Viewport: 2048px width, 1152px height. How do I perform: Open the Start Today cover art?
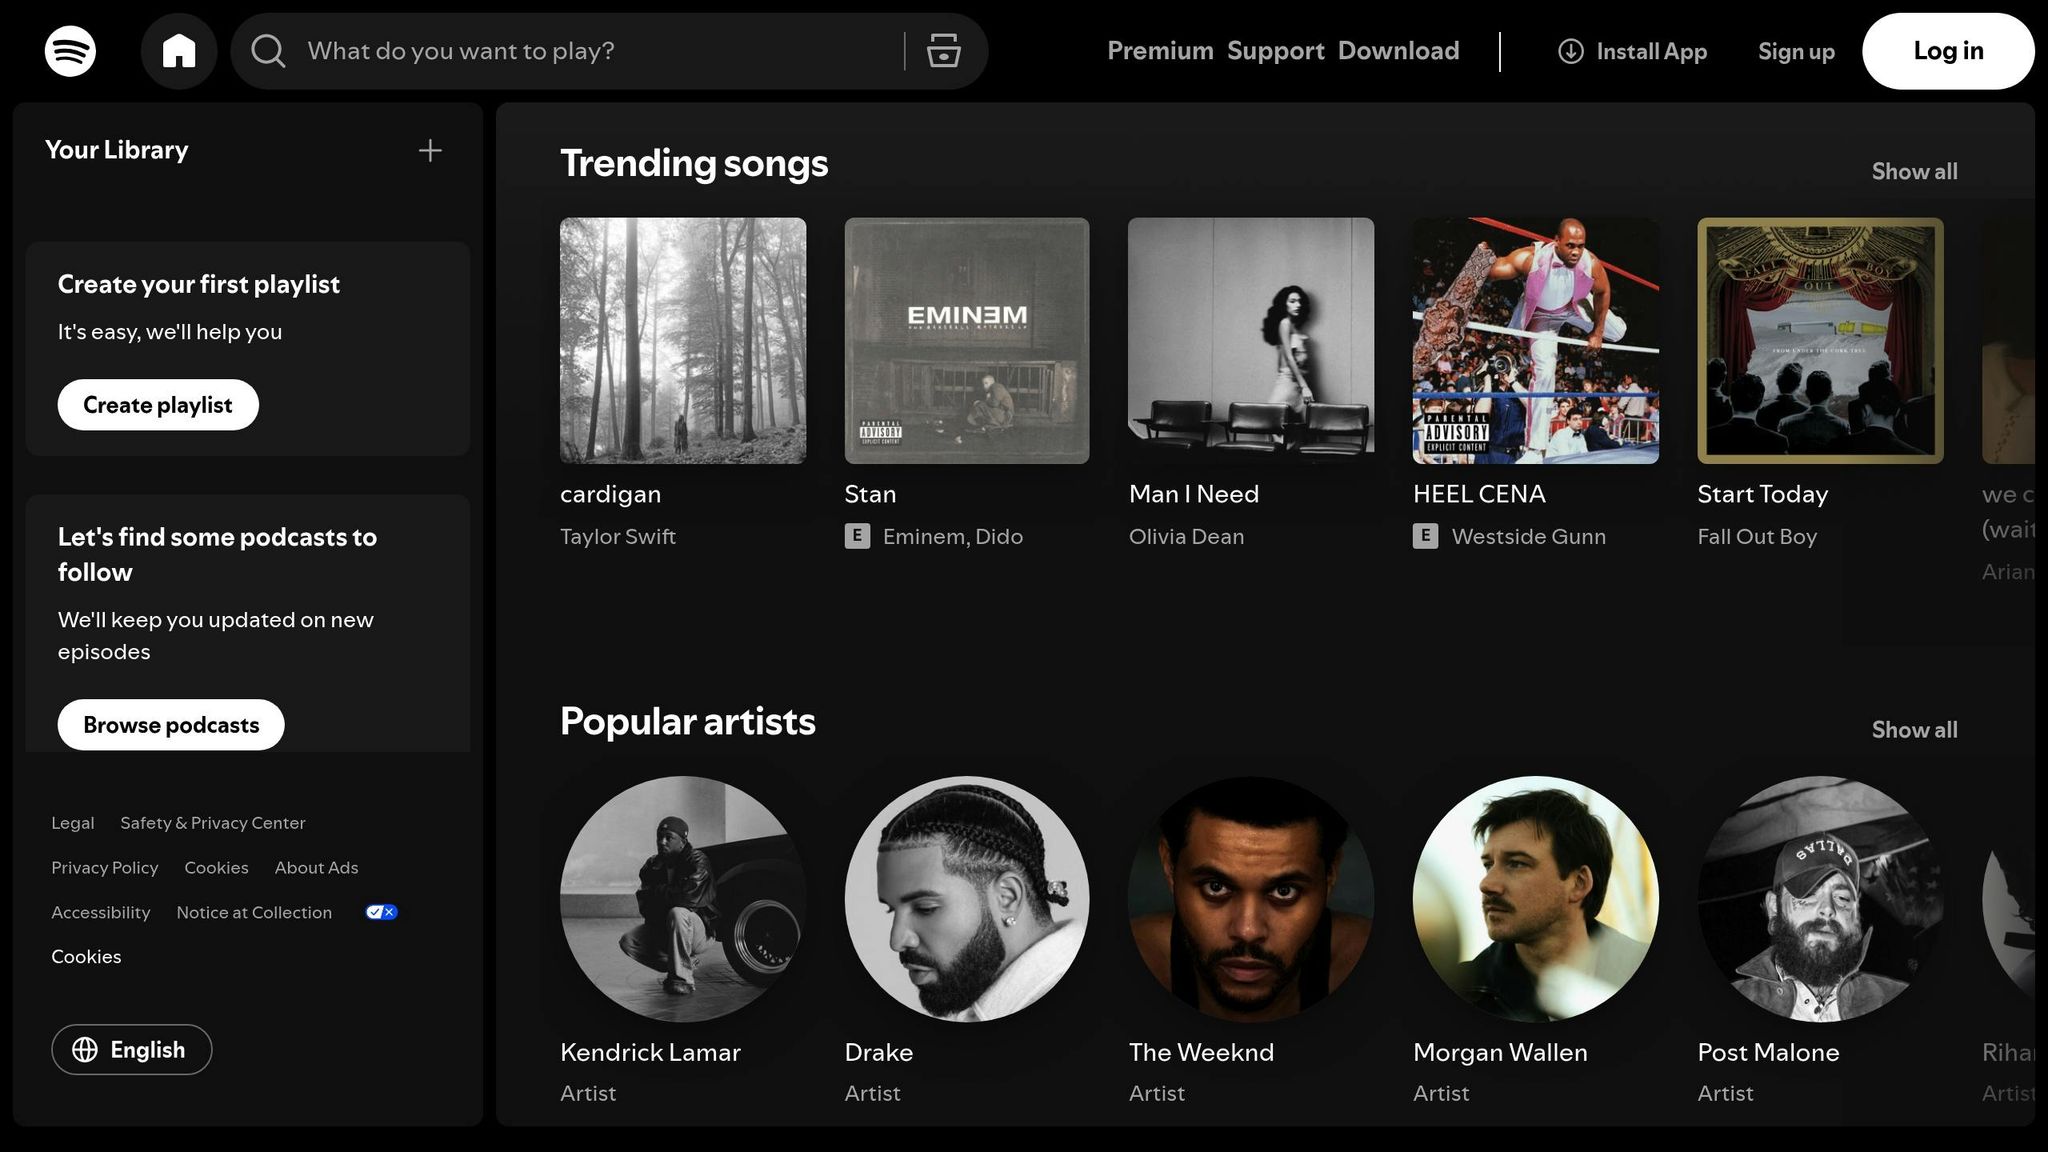(x=1820, y=341)
